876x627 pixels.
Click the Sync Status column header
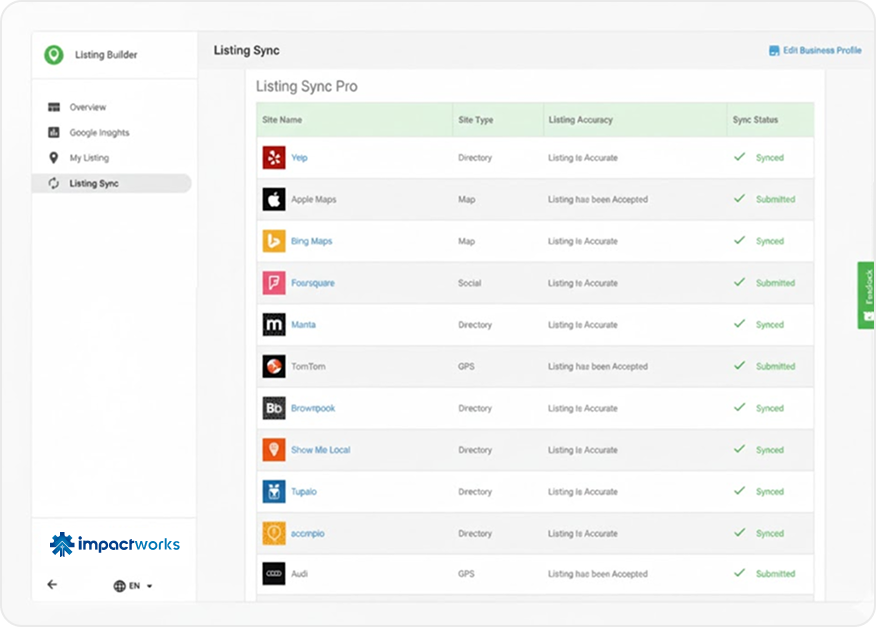tap(755, 120)
